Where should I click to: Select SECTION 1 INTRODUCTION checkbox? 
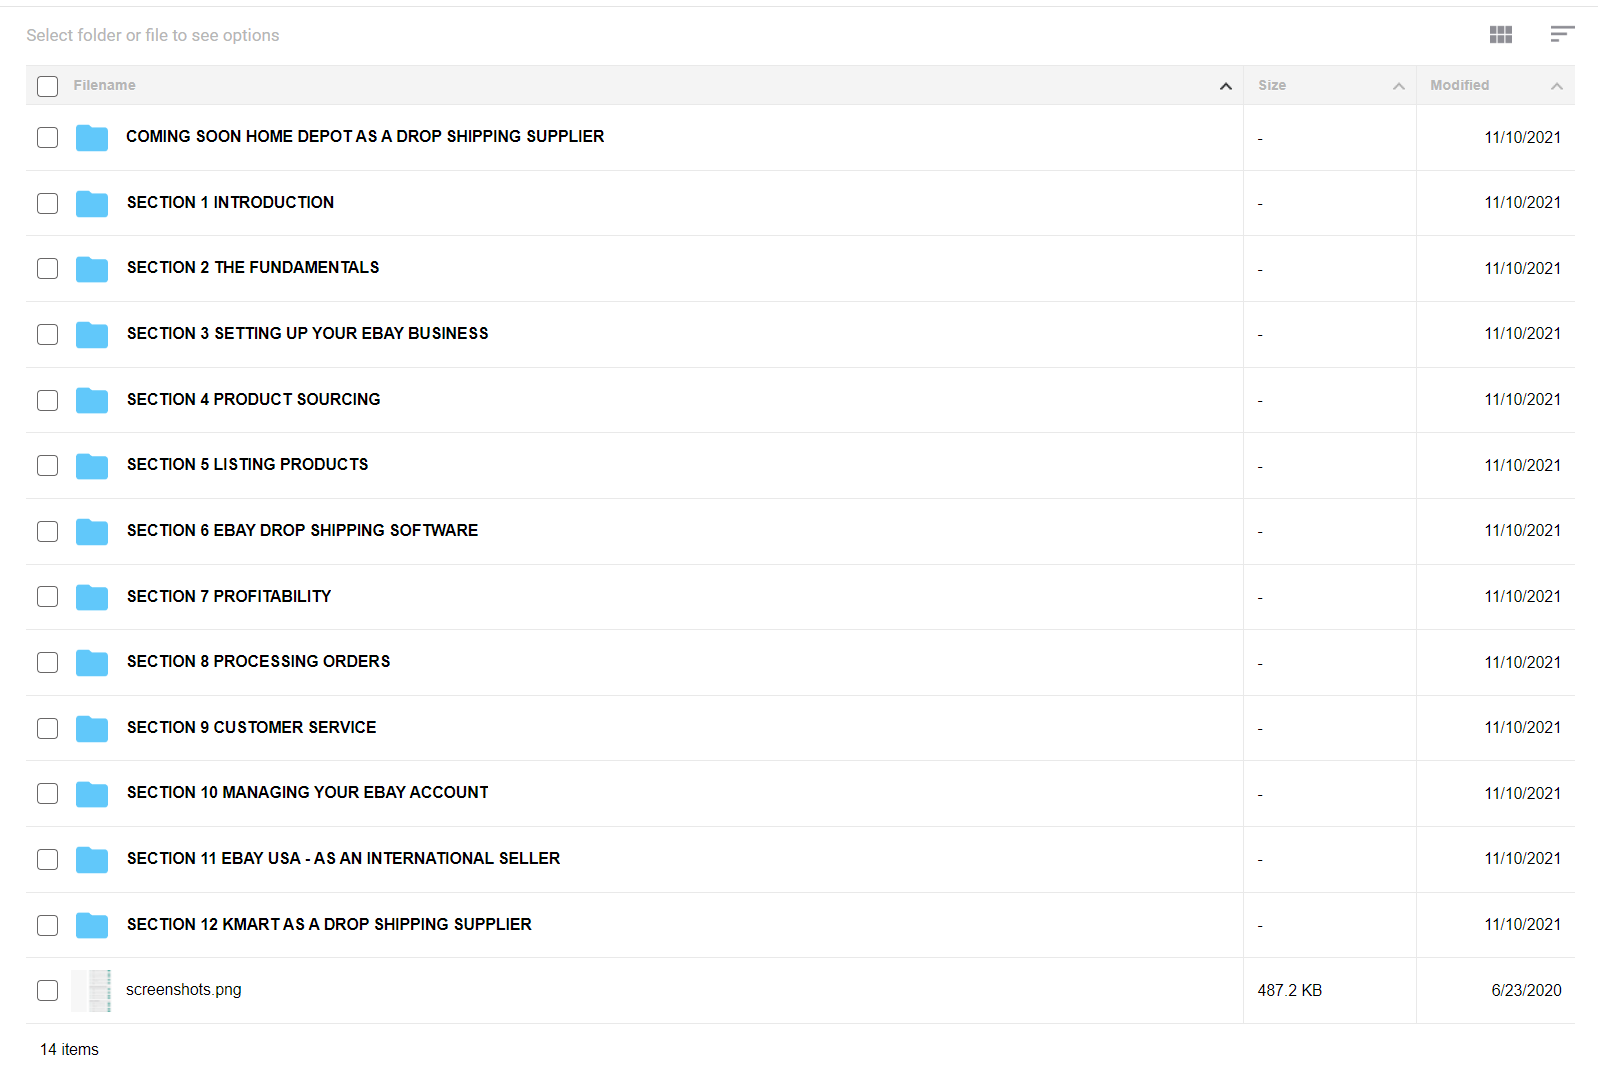[x=47, y=203]
